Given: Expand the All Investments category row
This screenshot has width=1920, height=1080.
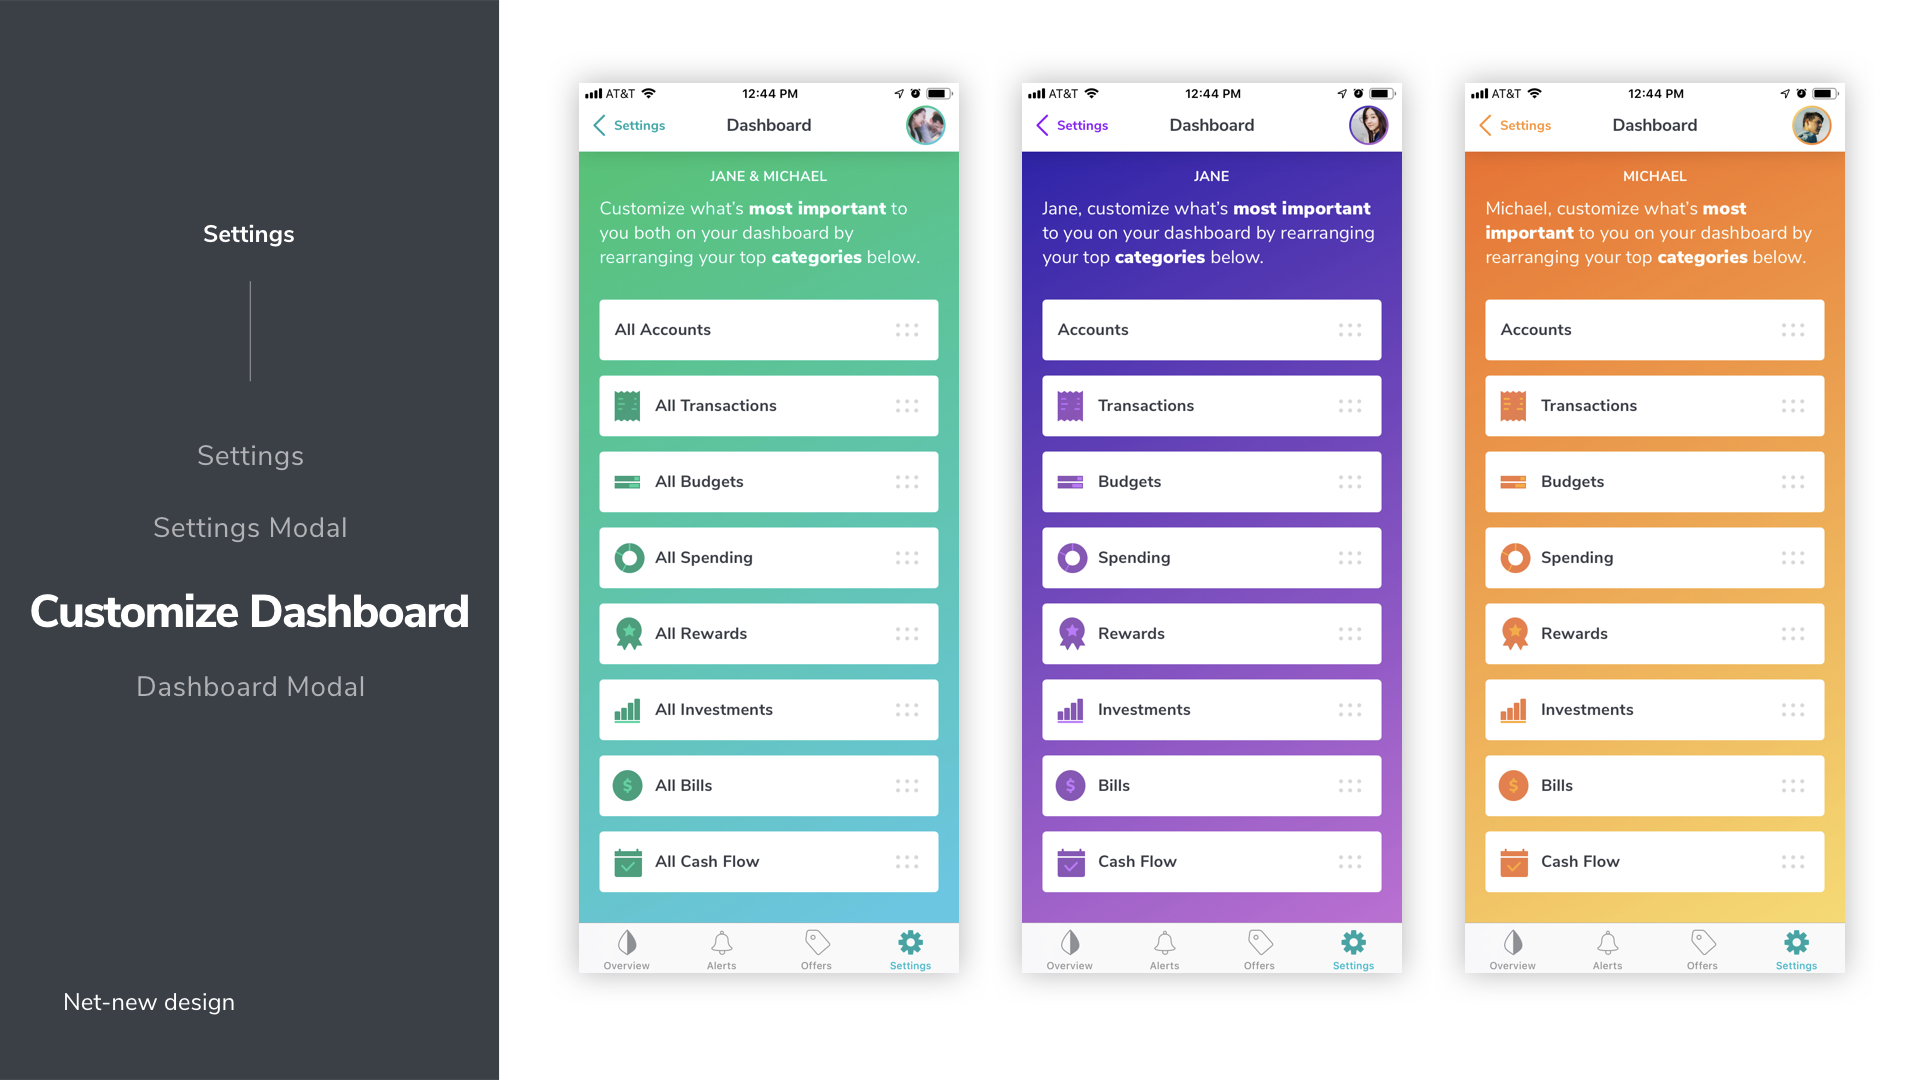Looking at the screenshot, I should [x=767, y=709].
